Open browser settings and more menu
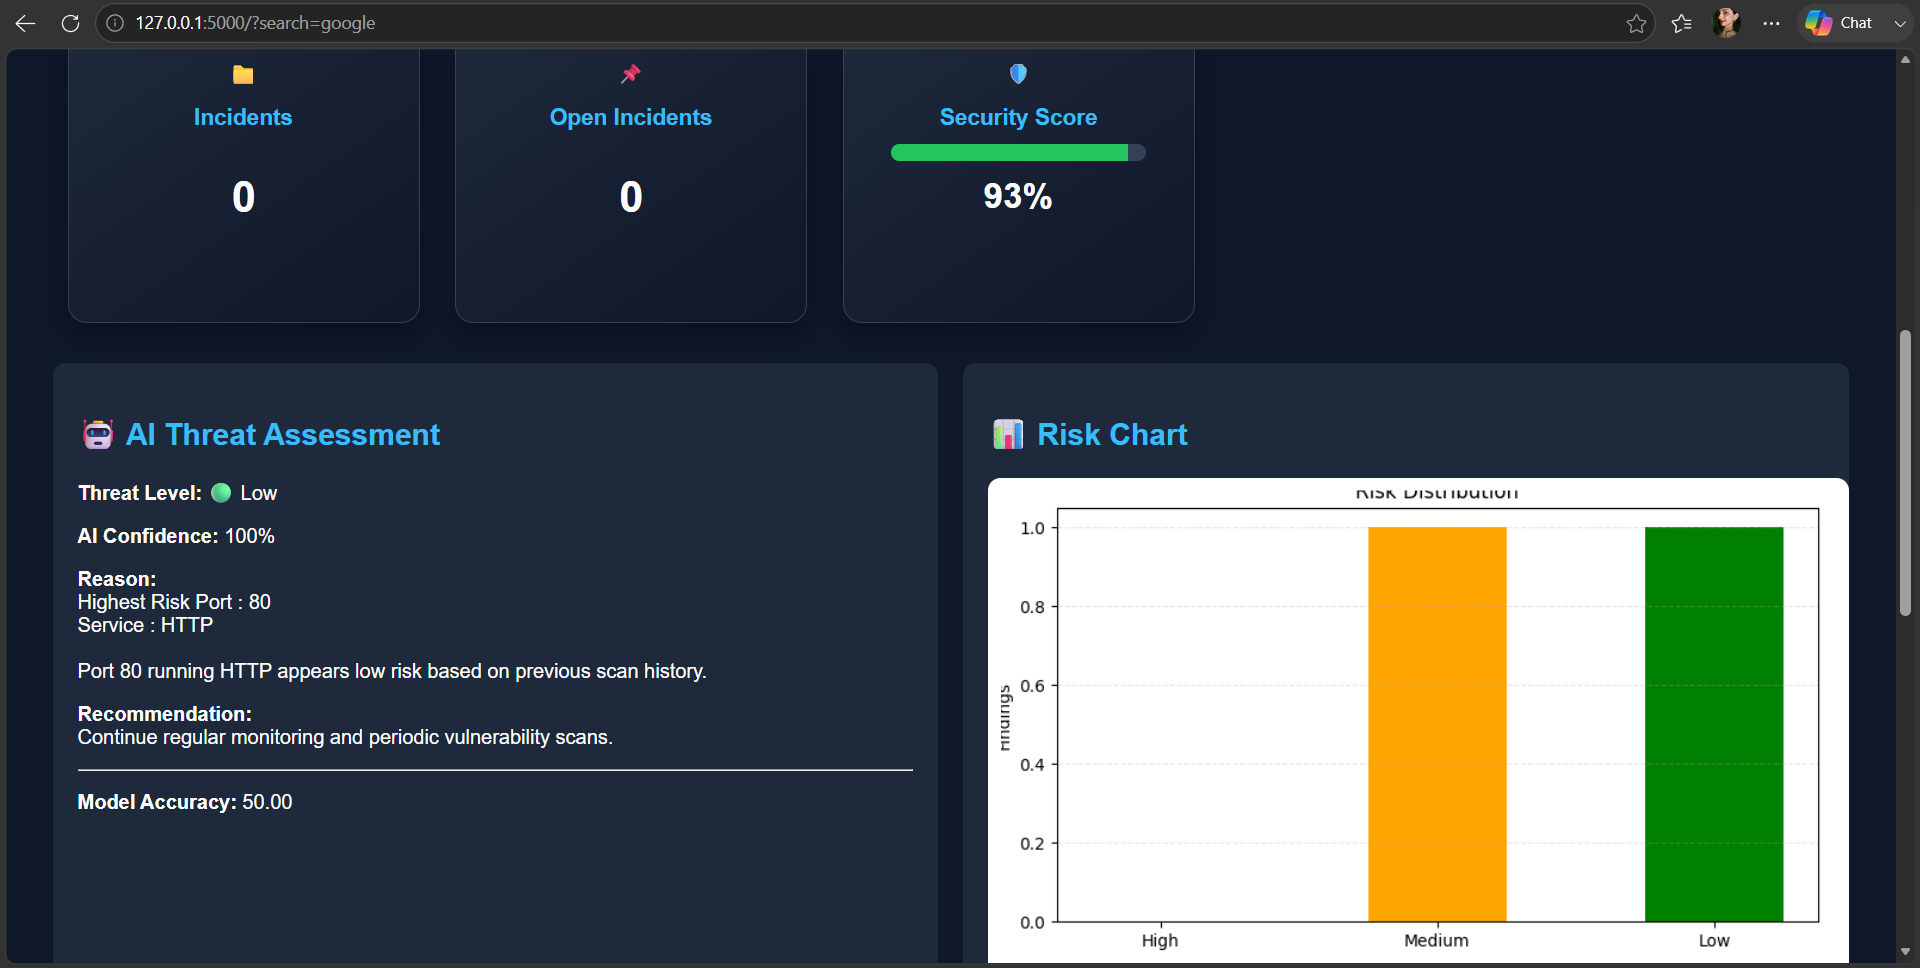 tap(1771, 23)
